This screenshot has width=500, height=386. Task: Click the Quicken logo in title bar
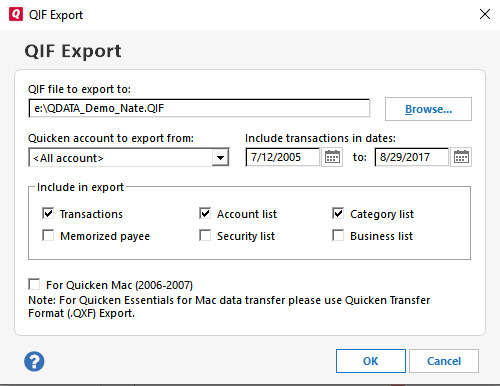coord(16,14)
